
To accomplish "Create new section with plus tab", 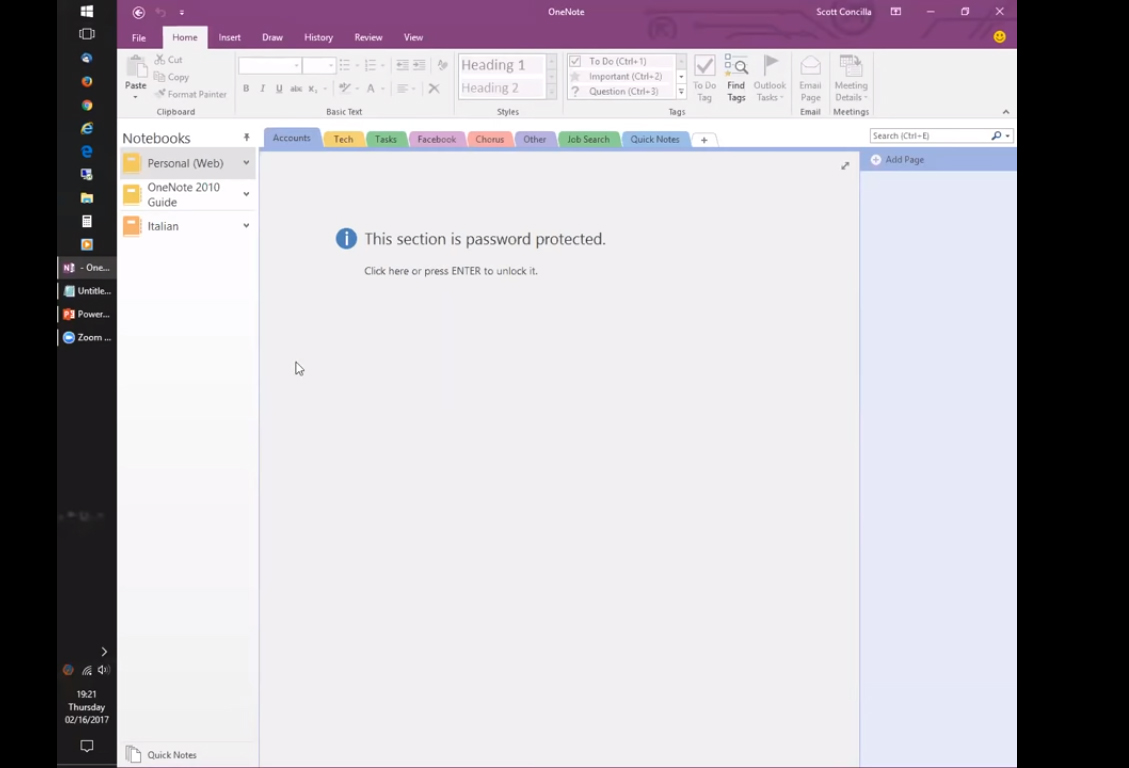I will click(704, 140).
